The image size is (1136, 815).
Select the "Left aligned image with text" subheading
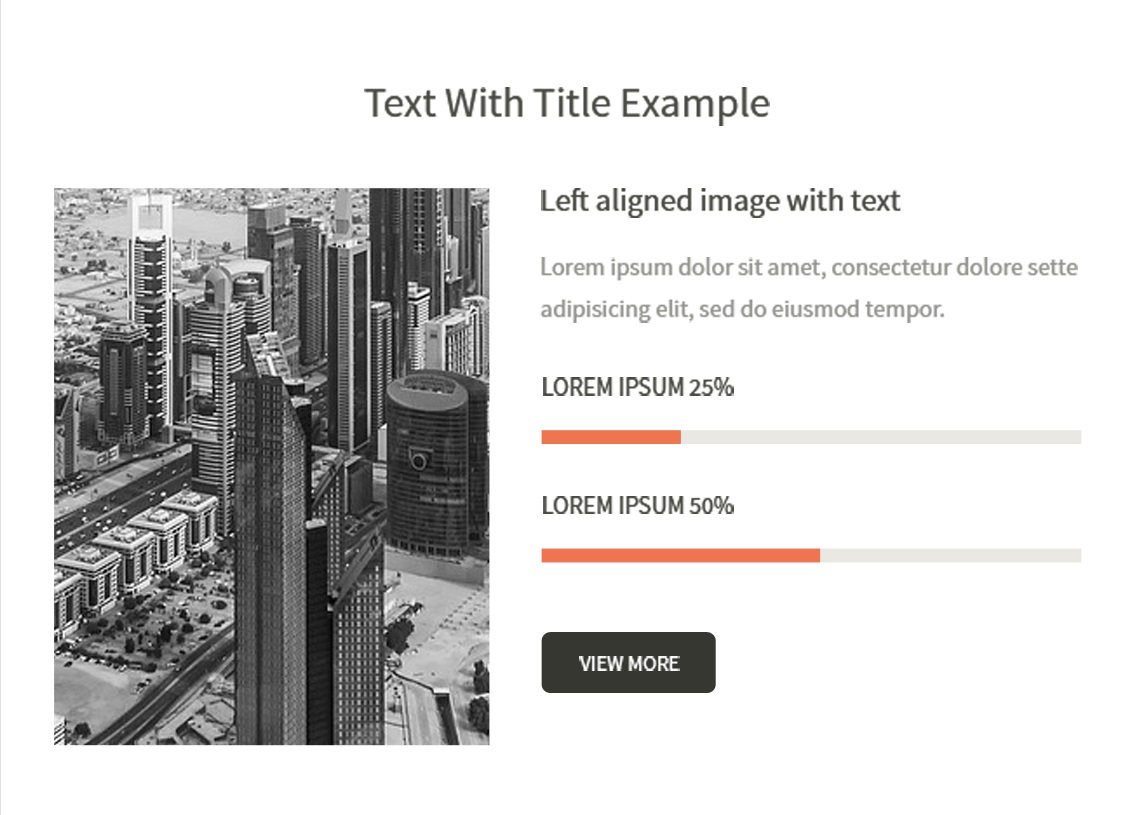tap(720, 201)
